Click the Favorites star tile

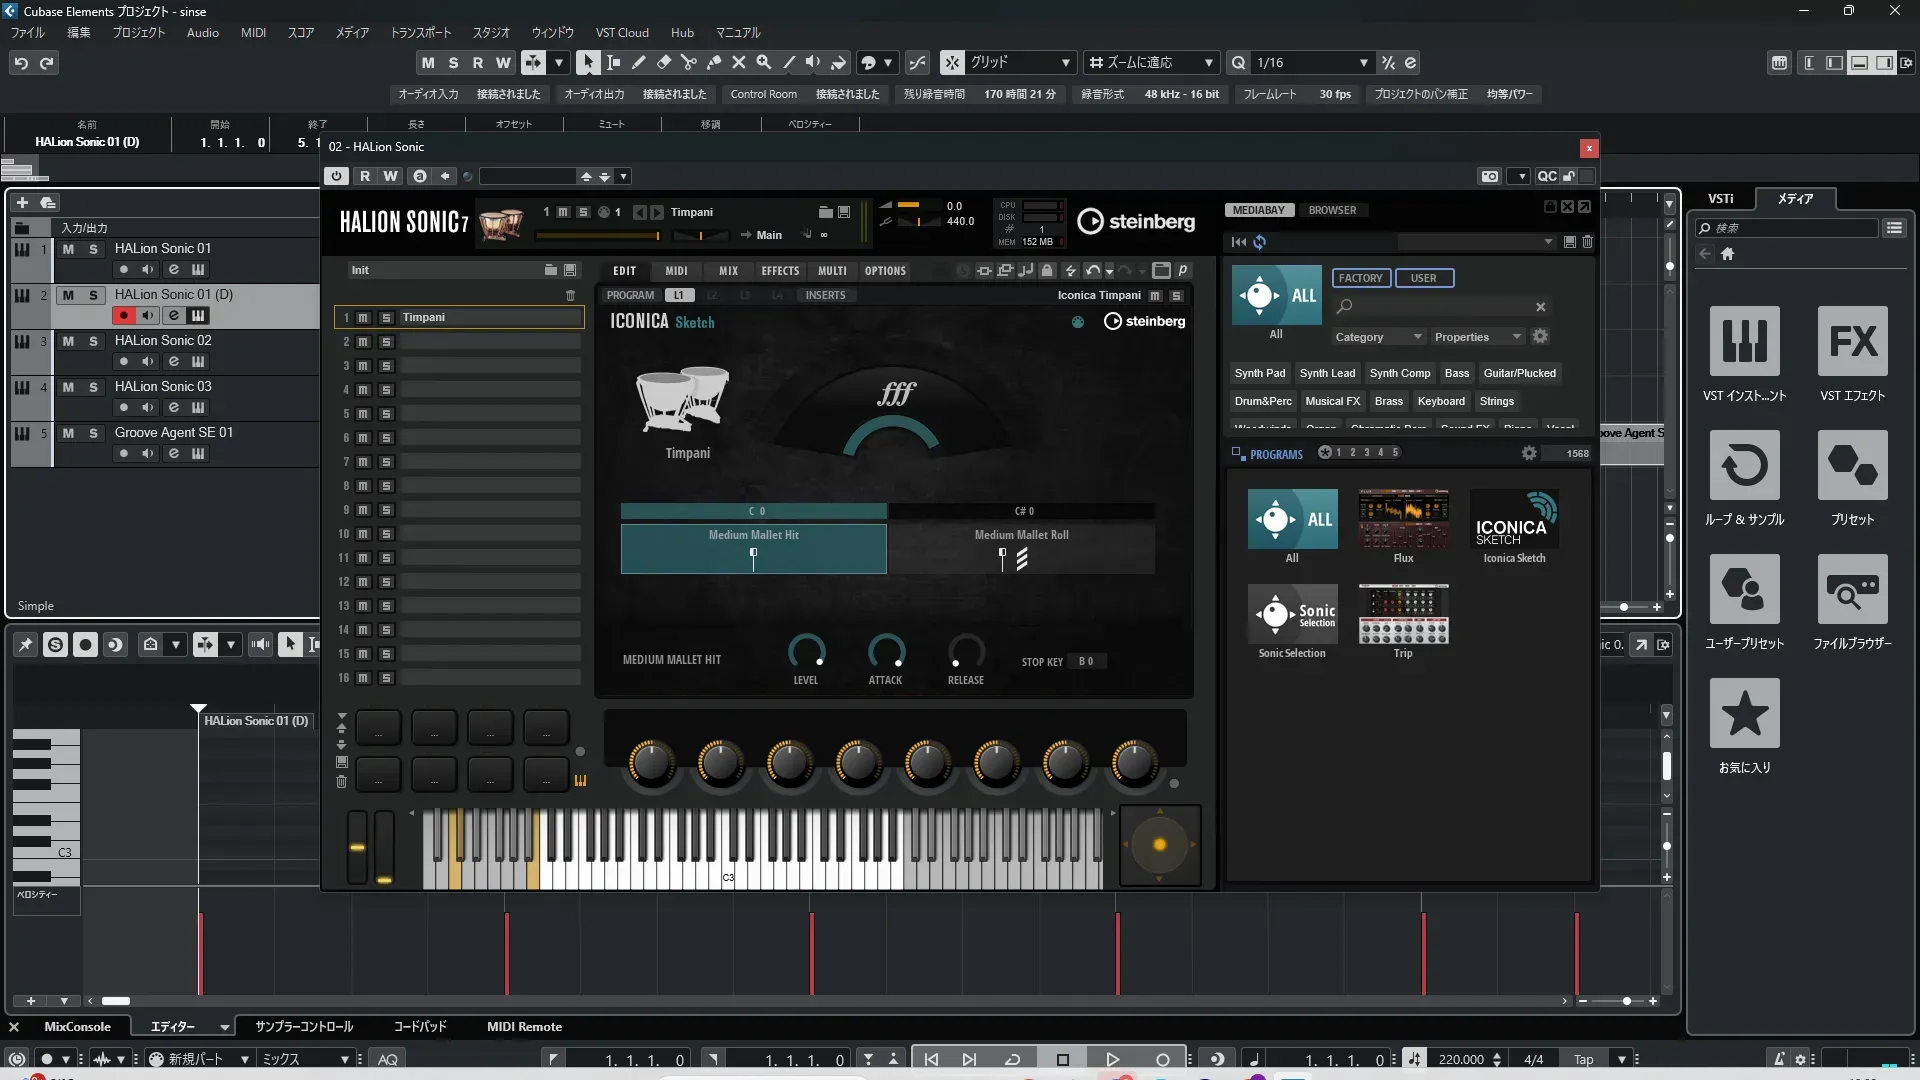[1744, 714]
